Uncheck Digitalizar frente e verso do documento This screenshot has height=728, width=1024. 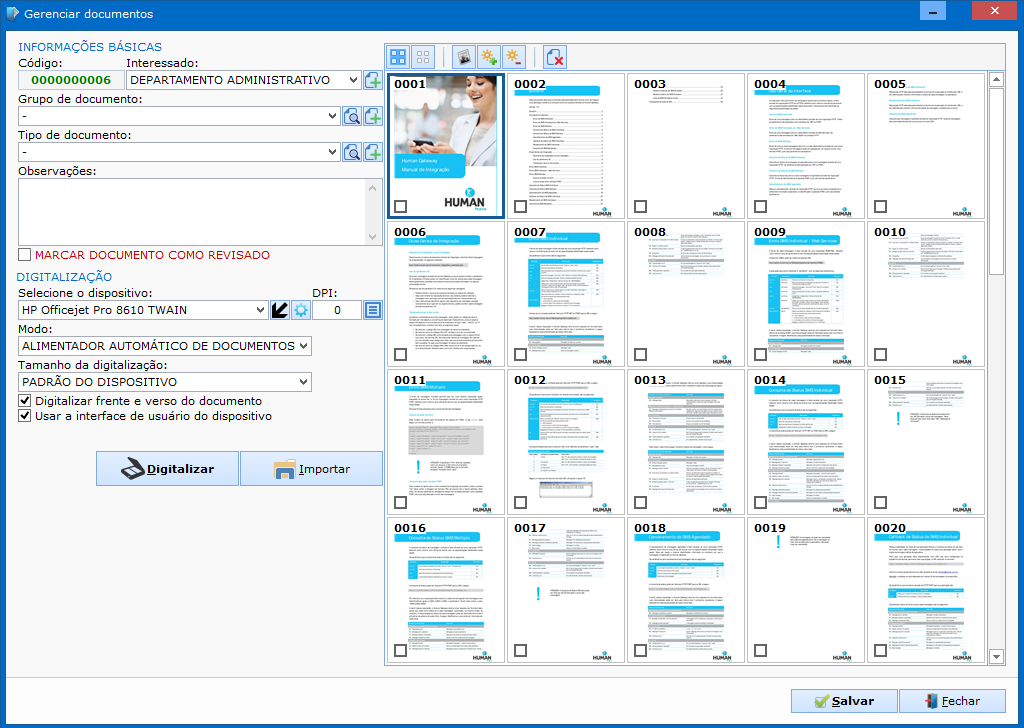pyautogui.click(x=25, y=401)
